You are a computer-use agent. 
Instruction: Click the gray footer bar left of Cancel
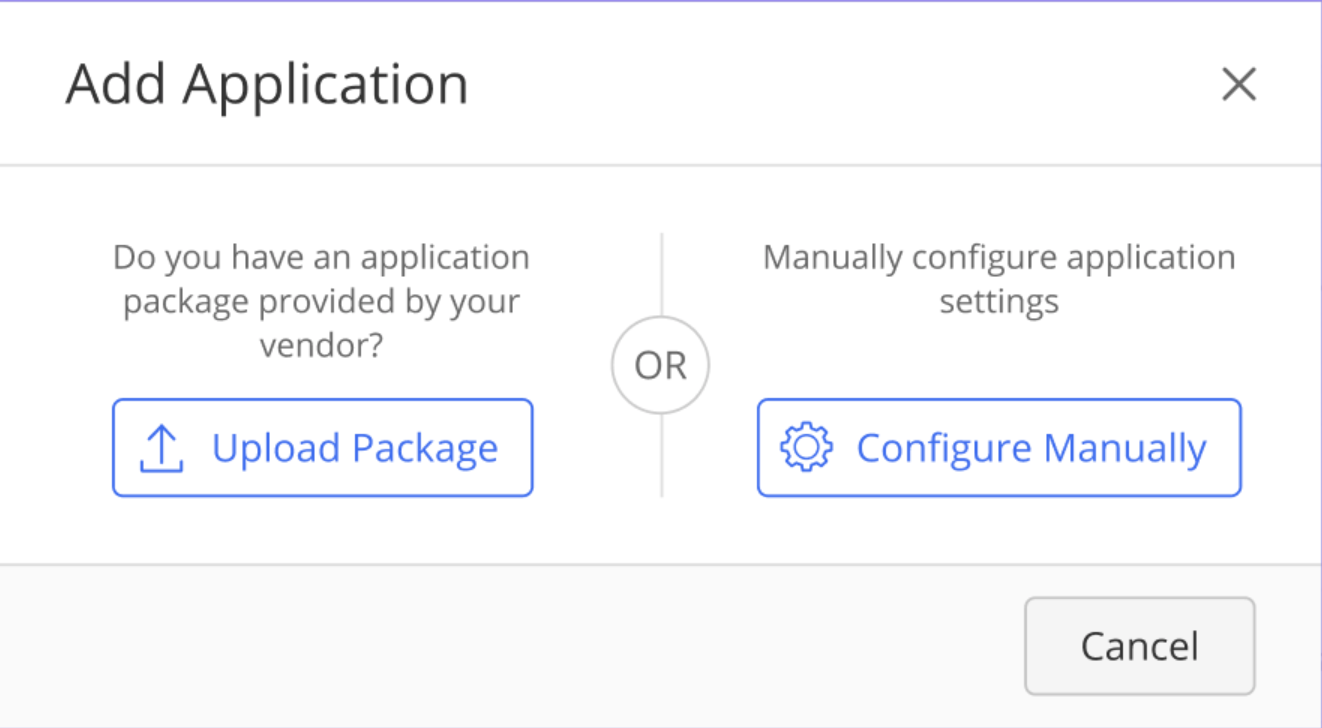[500, 646]
